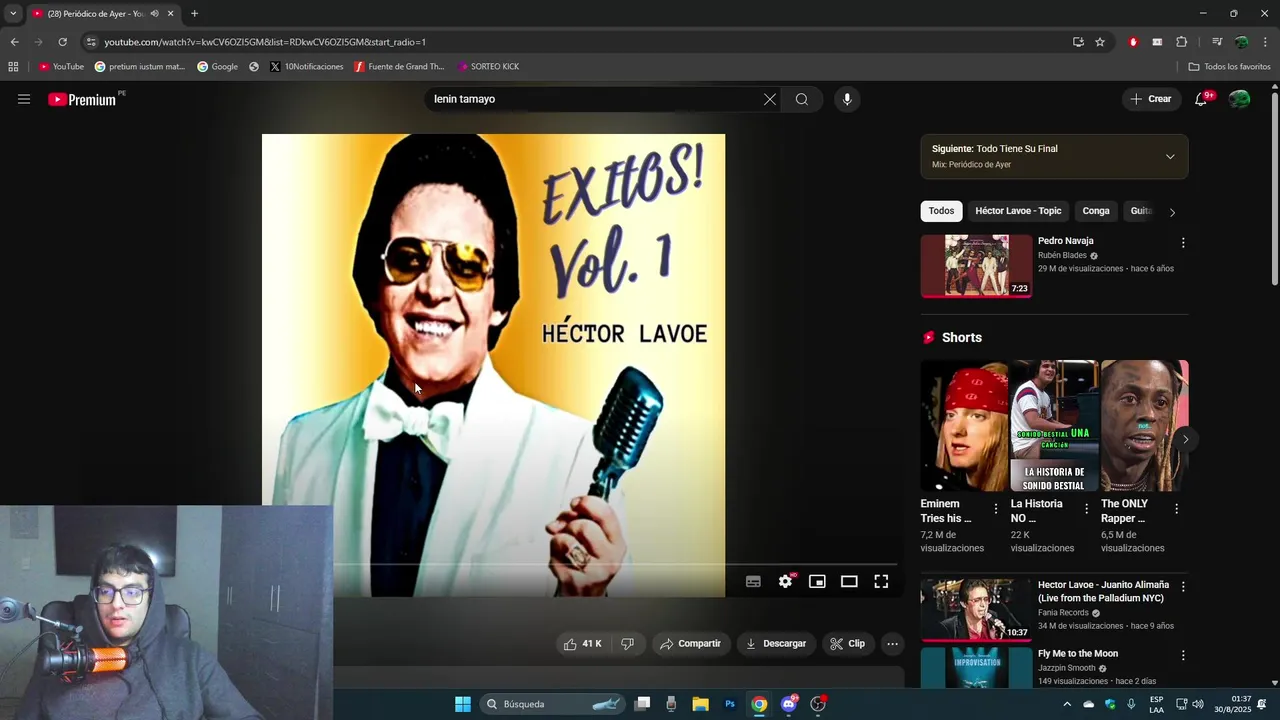
Task: Open the Pedro Navaja video thumbnail
Action: (x=976, y=266)
